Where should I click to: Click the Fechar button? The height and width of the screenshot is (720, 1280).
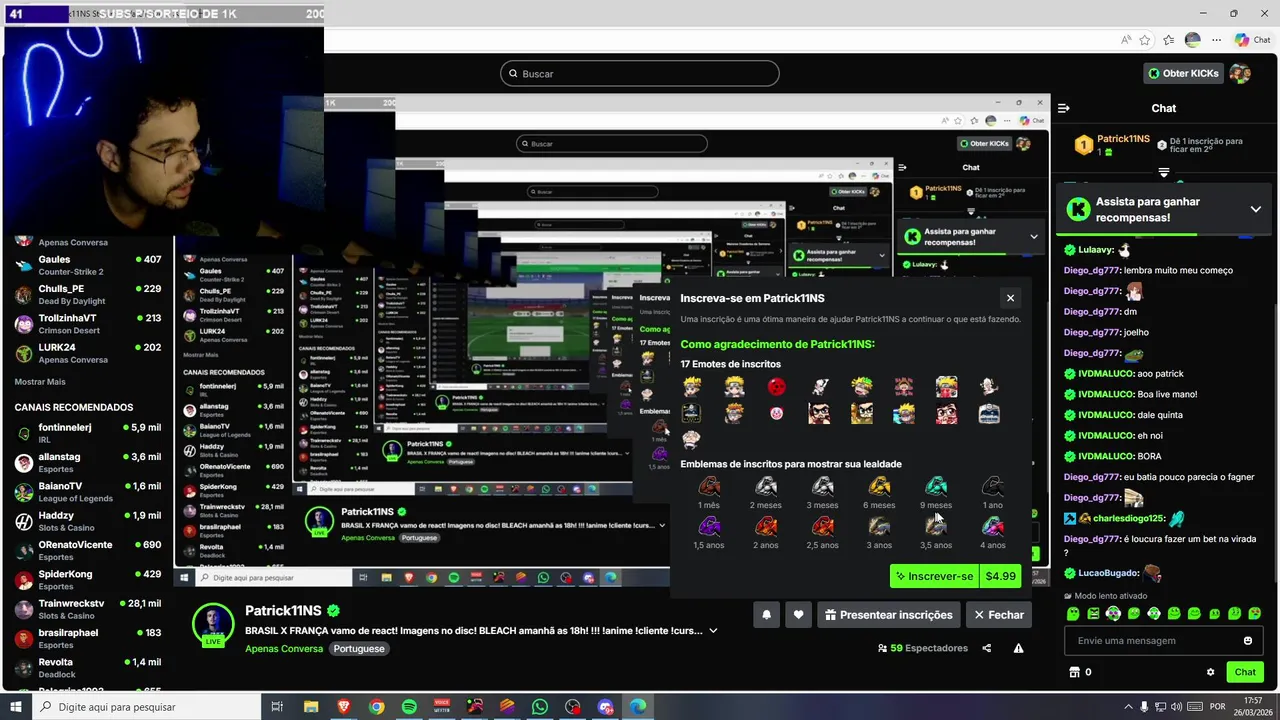[x=999, y=615]
